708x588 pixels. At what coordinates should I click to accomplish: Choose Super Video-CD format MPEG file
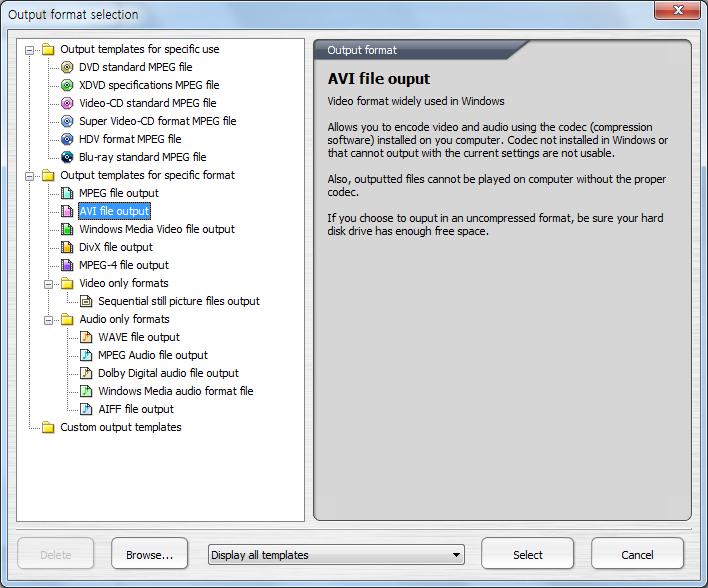(x=158, y=121)
